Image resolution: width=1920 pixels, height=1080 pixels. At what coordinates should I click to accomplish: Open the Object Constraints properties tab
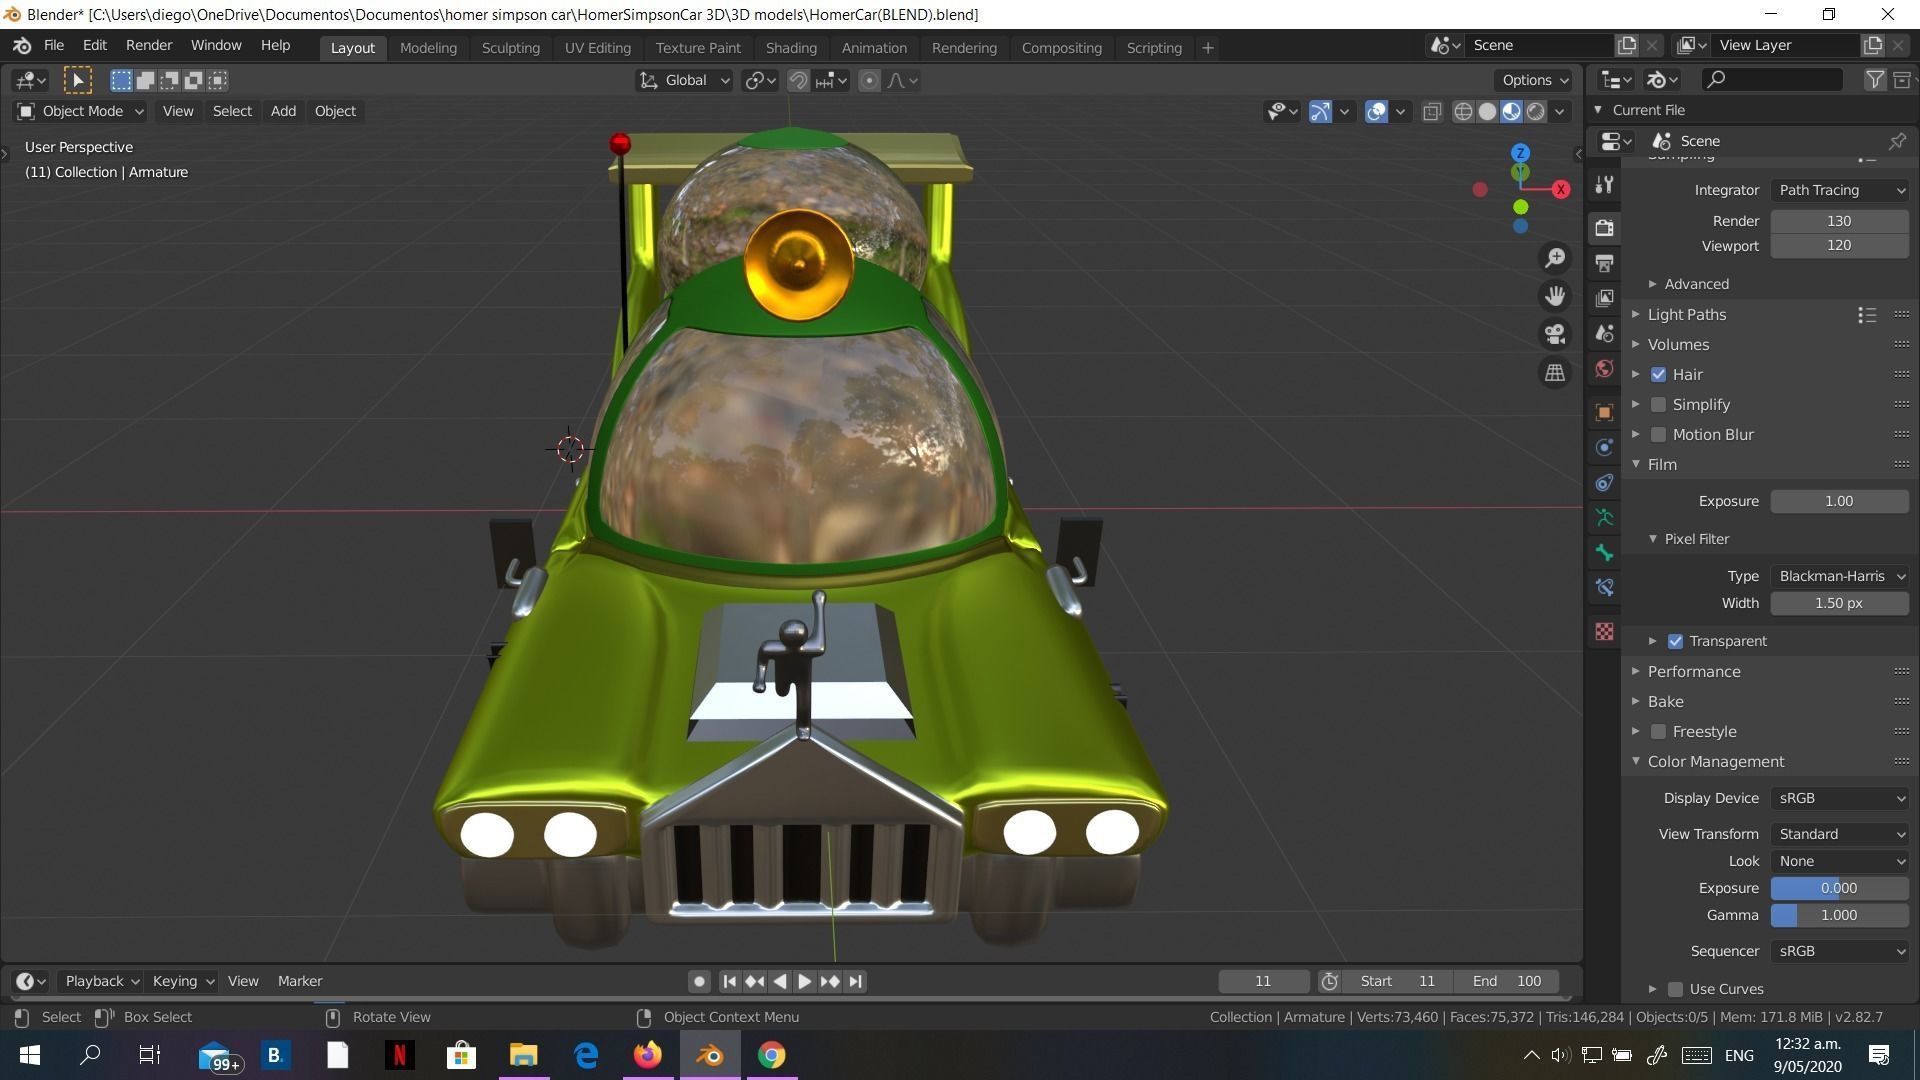pos(1604,482)
